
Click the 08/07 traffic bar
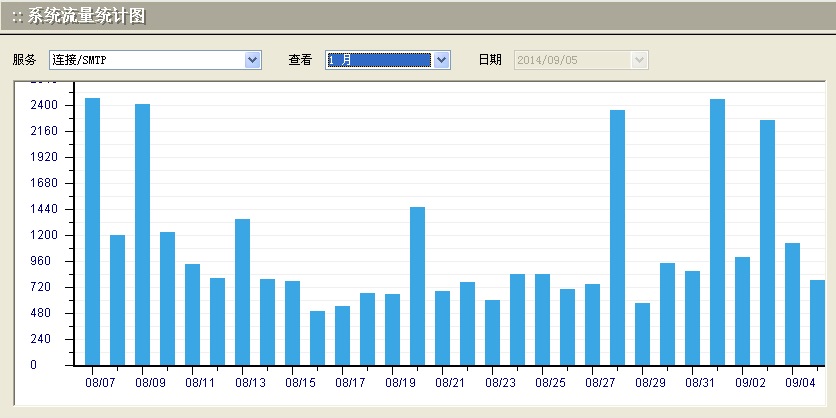[92, 232]
